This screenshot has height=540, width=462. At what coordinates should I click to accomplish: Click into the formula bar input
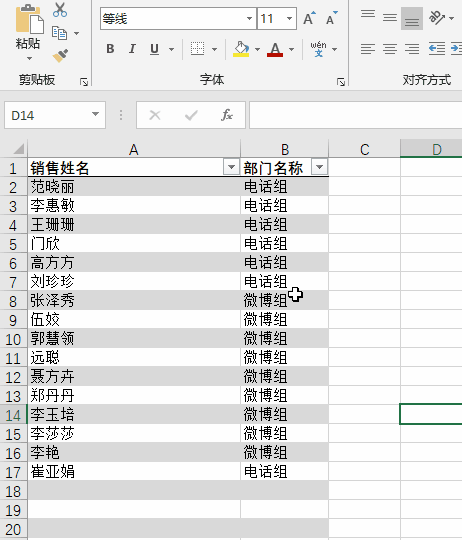coord(356,115)
